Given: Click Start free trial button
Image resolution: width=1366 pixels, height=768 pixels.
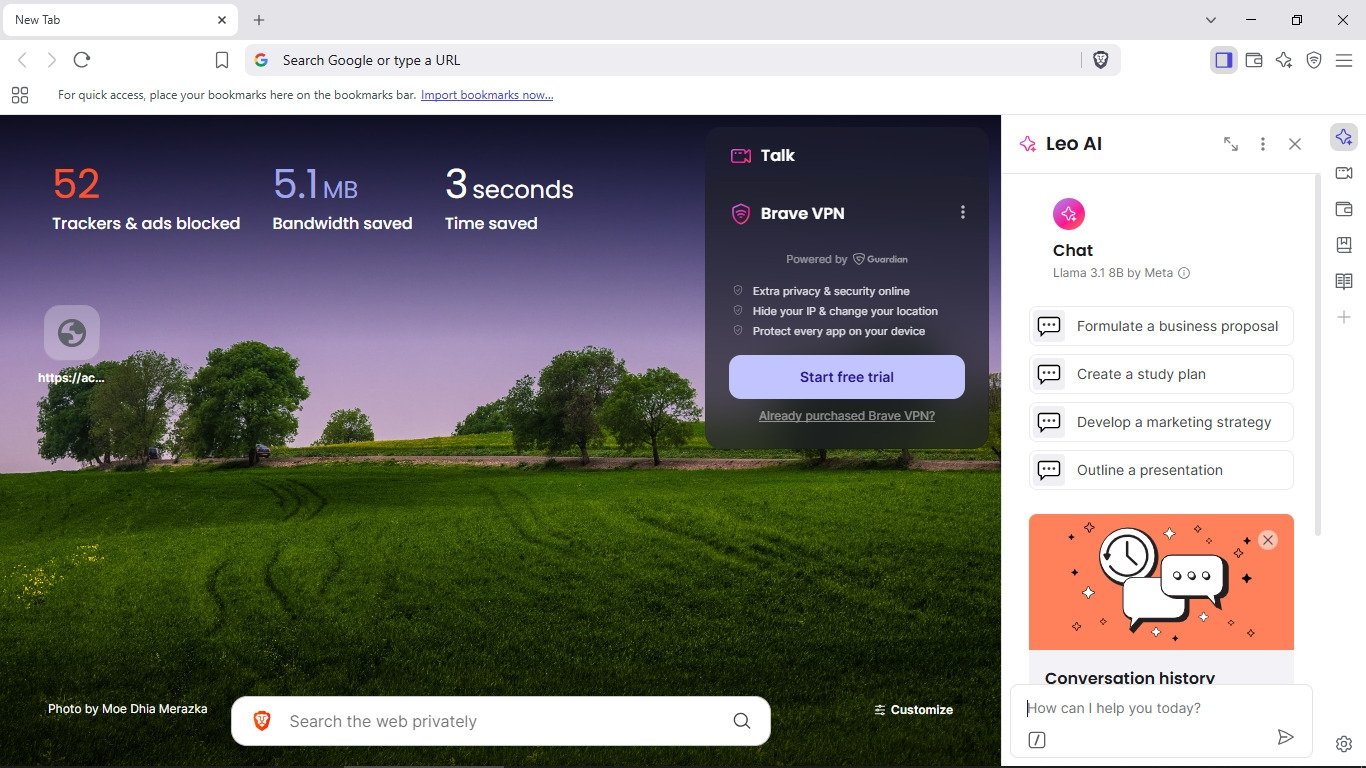Looking at the screenshot, I should point(847,377).
